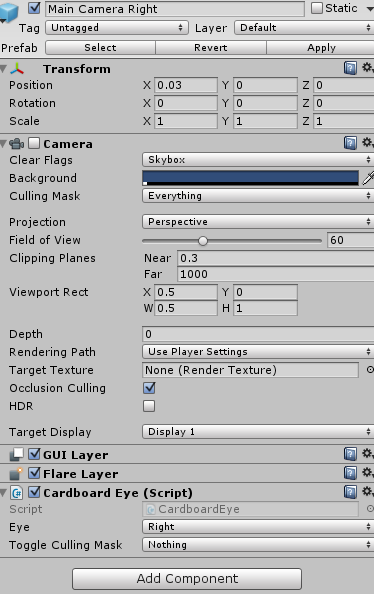Click the prefab Revert button
This screenshot has width=374, height=594.
pos(211,48)
